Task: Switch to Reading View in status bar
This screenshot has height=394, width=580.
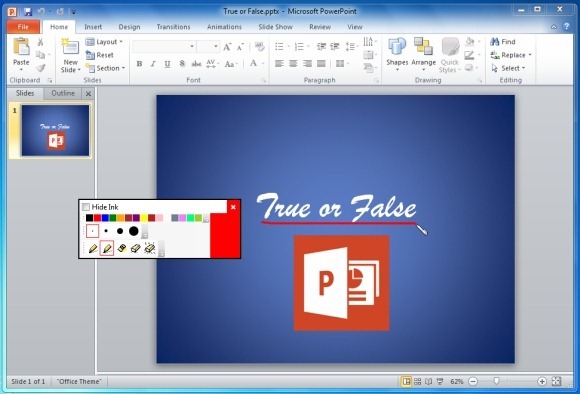Action: pos(428,381)
